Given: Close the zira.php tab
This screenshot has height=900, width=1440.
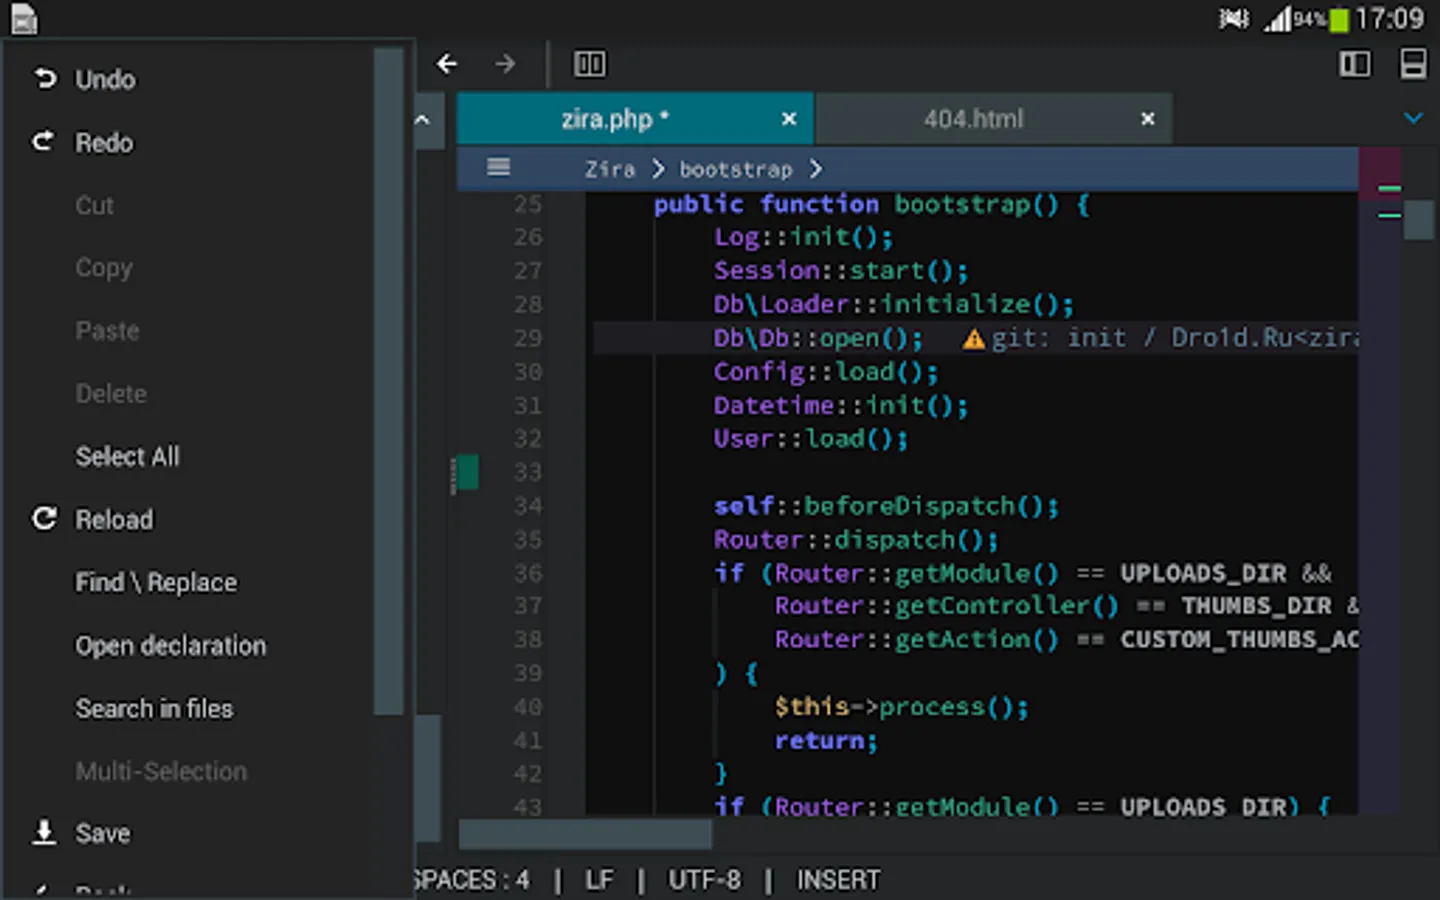Looking at the screenshot, I should tap(789, 119).
